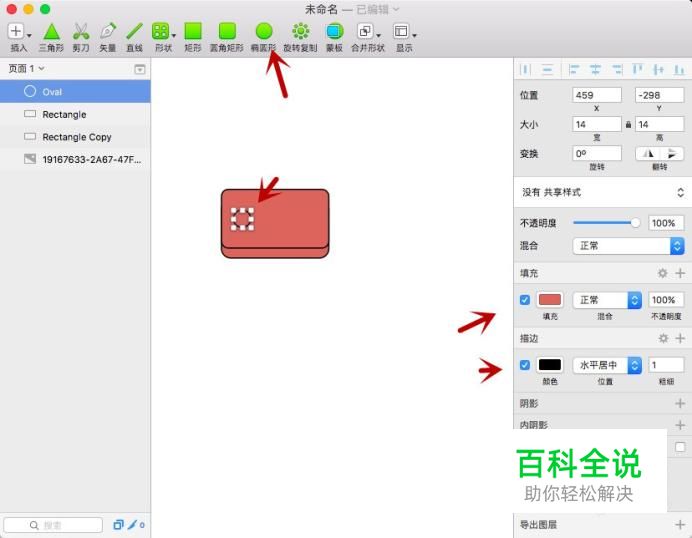The height and width of the screenshot is (538, 692).
Task: Click the slice filter knife icon
Action: tap(132, 525)
